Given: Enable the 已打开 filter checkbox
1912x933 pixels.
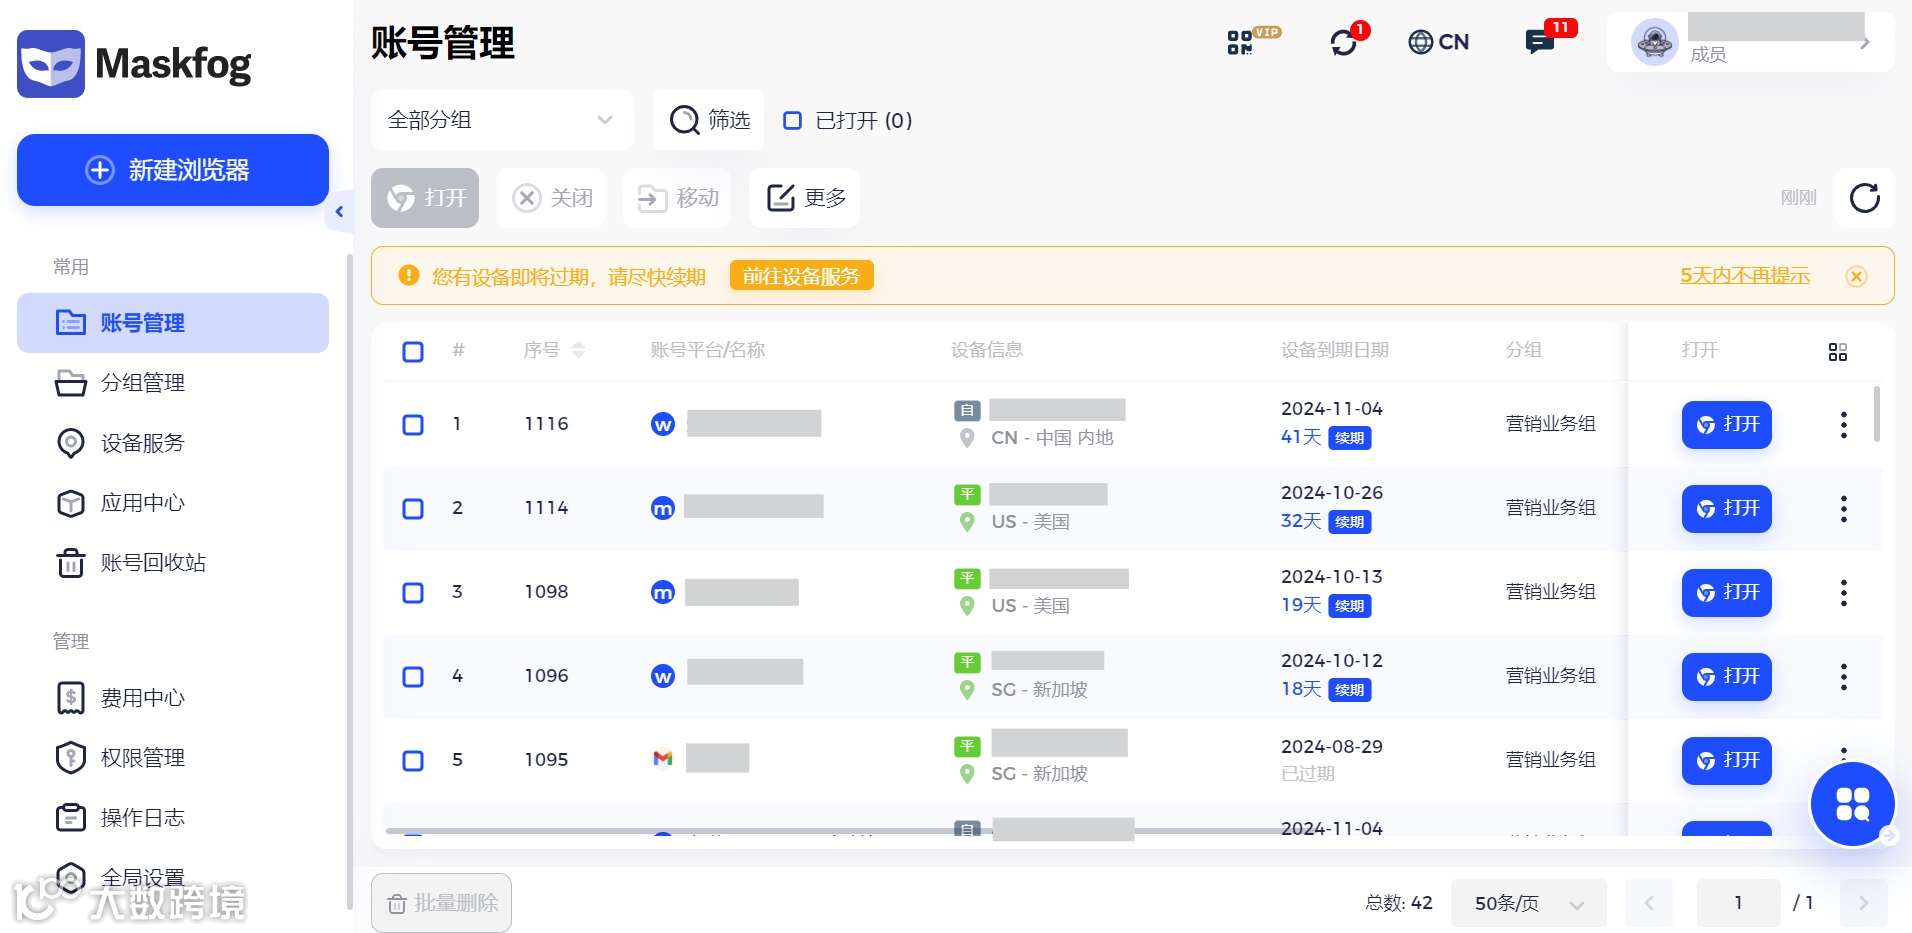Looking at the screenshot, I should (792, 120).
